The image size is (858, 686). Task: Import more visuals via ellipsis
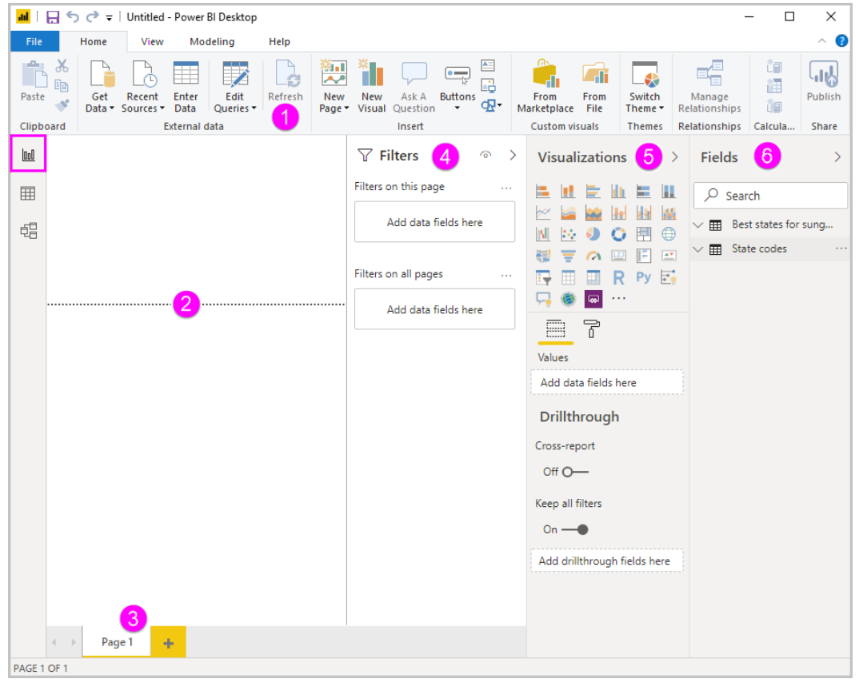pyautogui.click(x=618, y=299)
